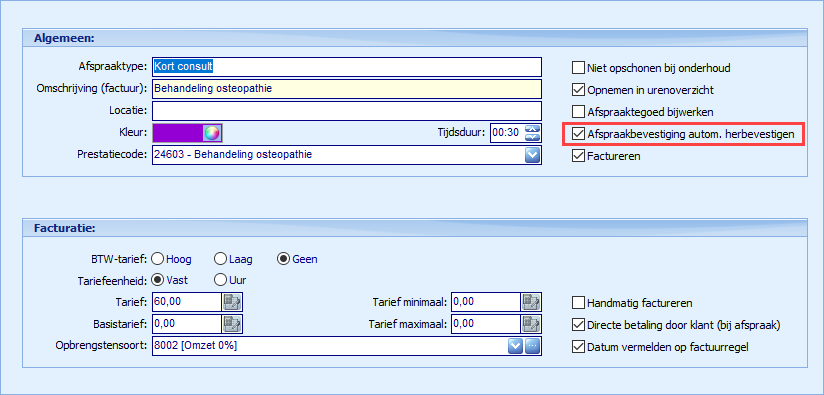Screen dimensions: 824x395
Task: Select BTW-tarief Laag radio button
Action: click(x=220, y=259)
